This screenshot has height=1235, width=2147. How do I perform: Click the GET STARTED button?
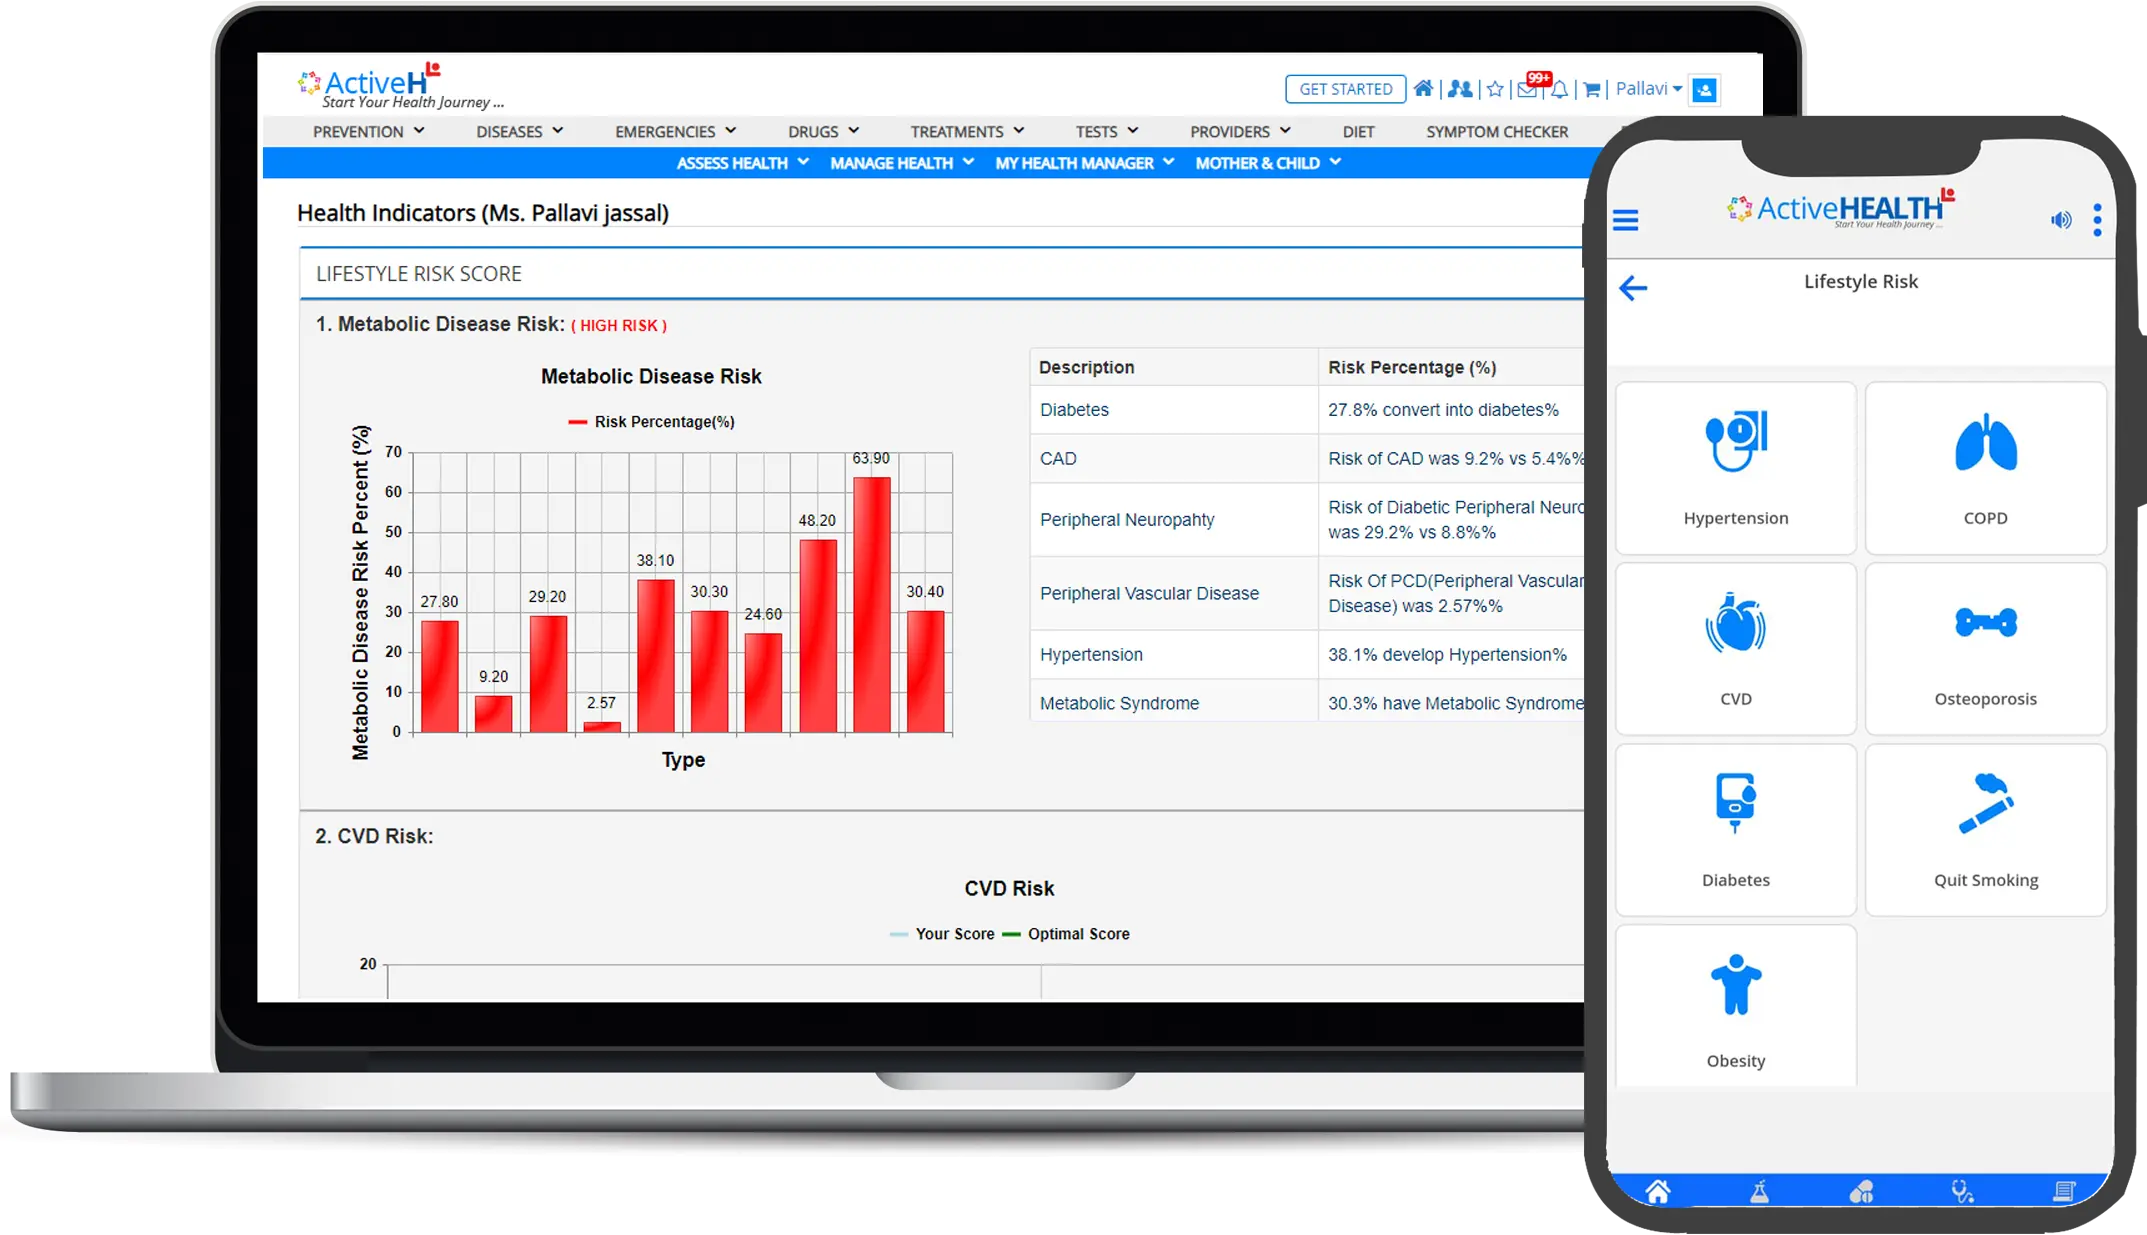coord(1345,89)
